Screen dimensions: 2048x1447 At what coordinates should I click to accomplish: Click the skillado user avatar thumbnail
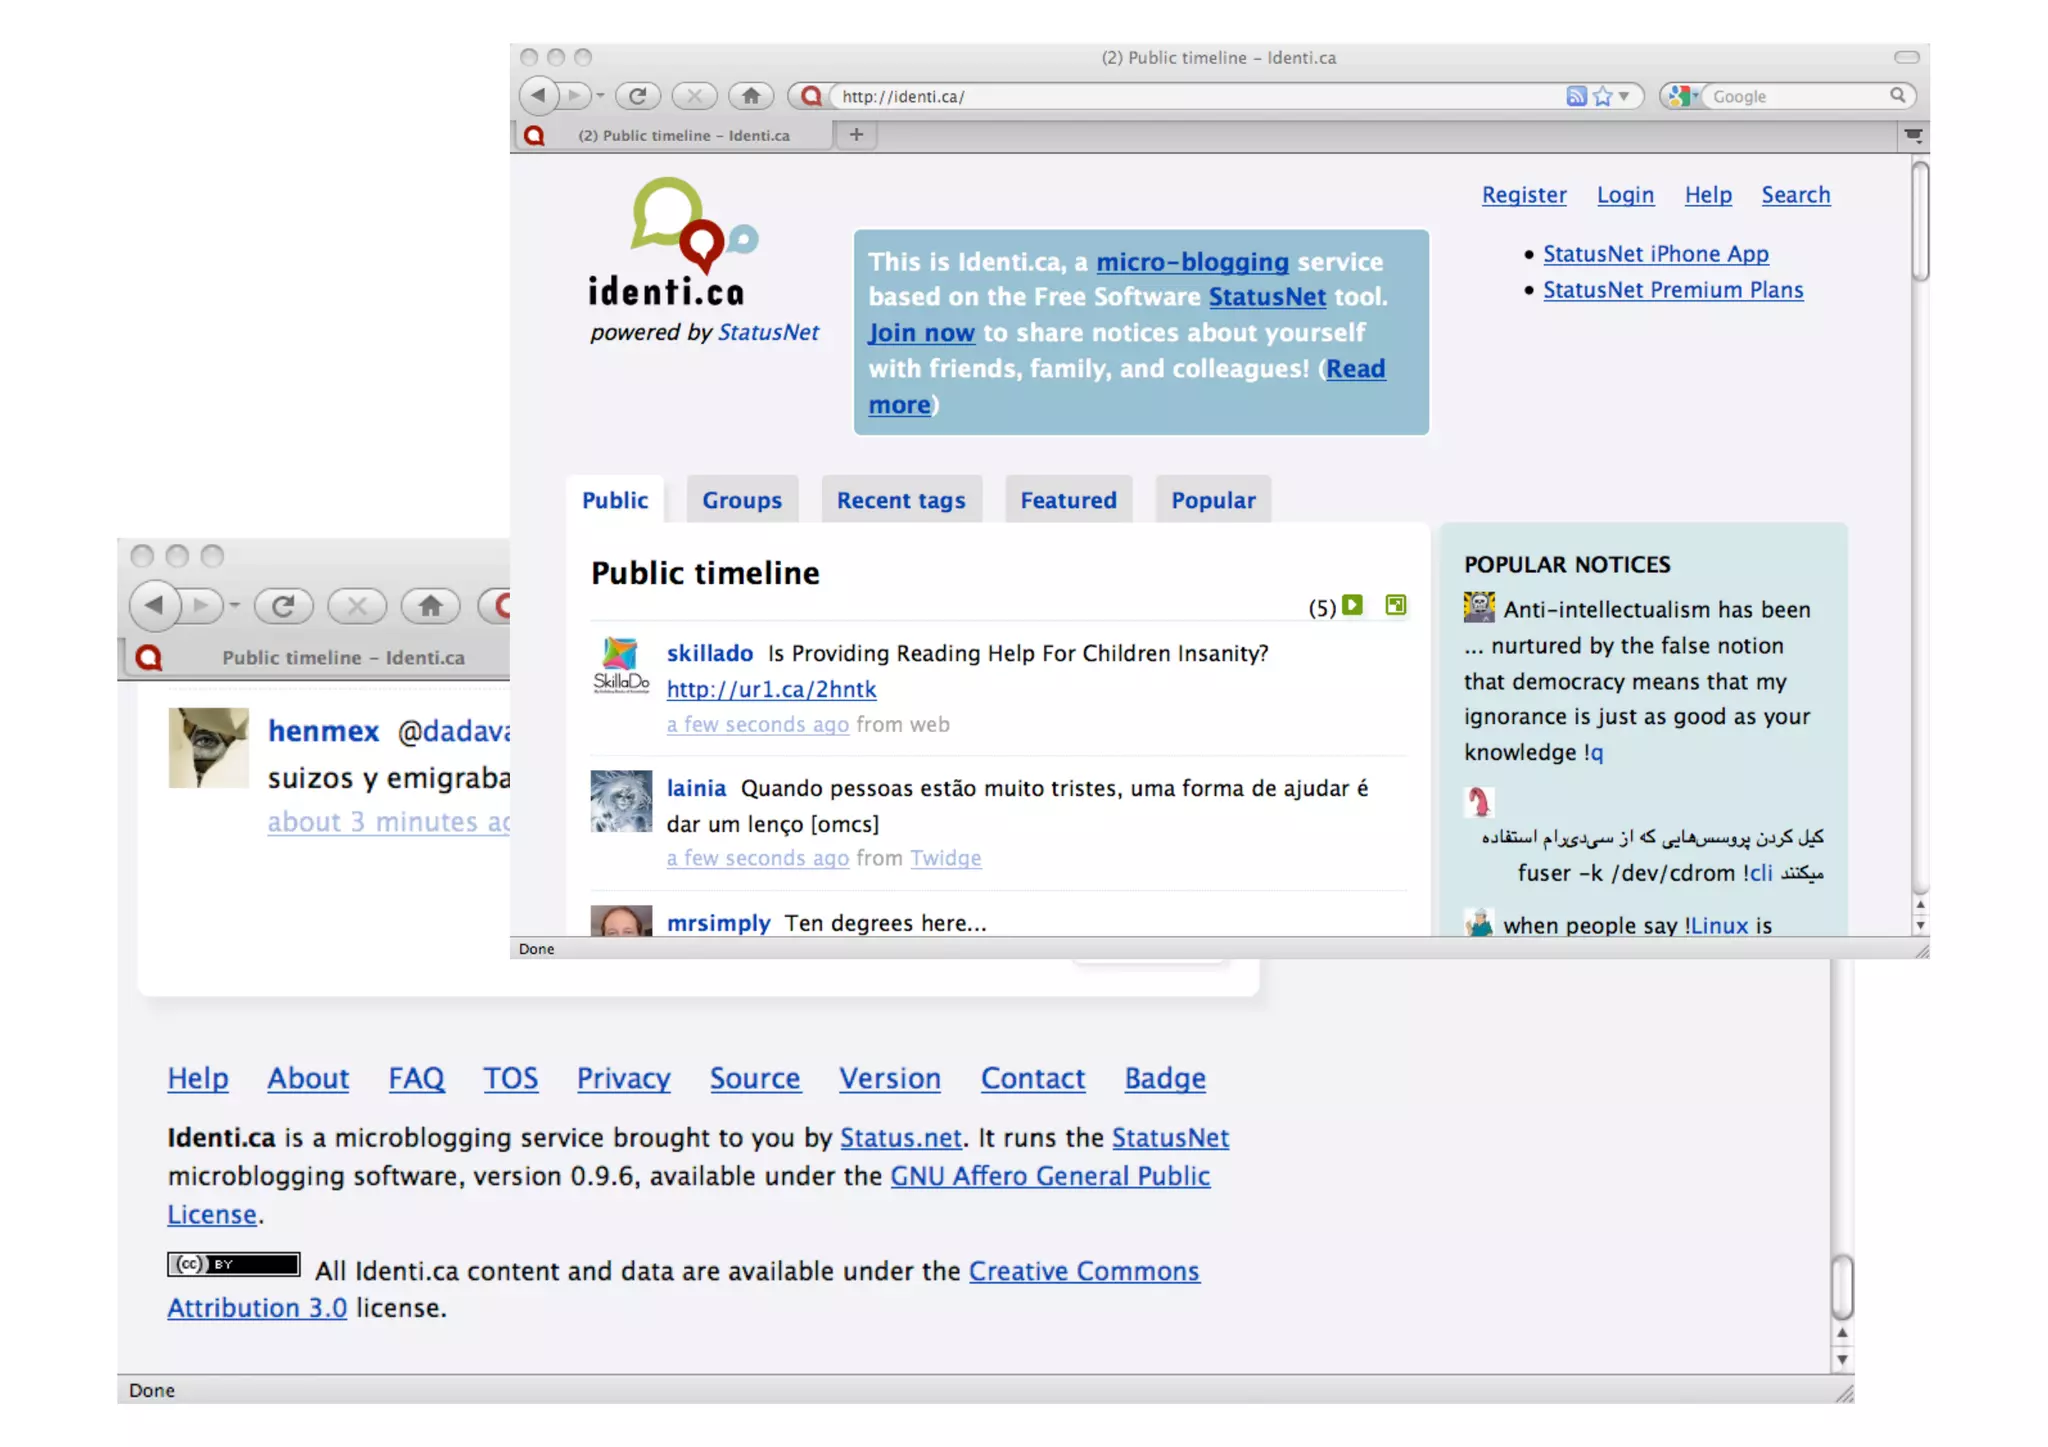pyautogui.click(x=621, y=666)
